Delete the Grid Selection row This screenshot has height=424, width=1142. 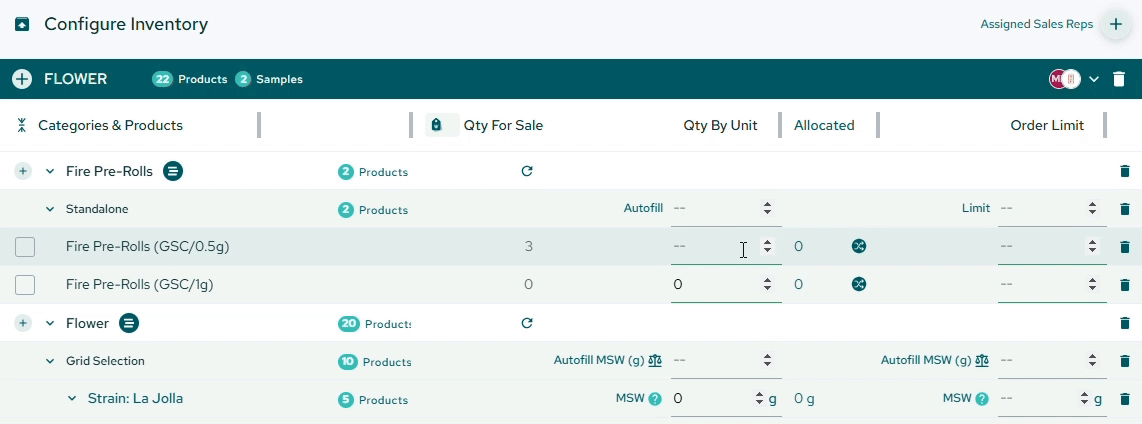(1125, 361)
